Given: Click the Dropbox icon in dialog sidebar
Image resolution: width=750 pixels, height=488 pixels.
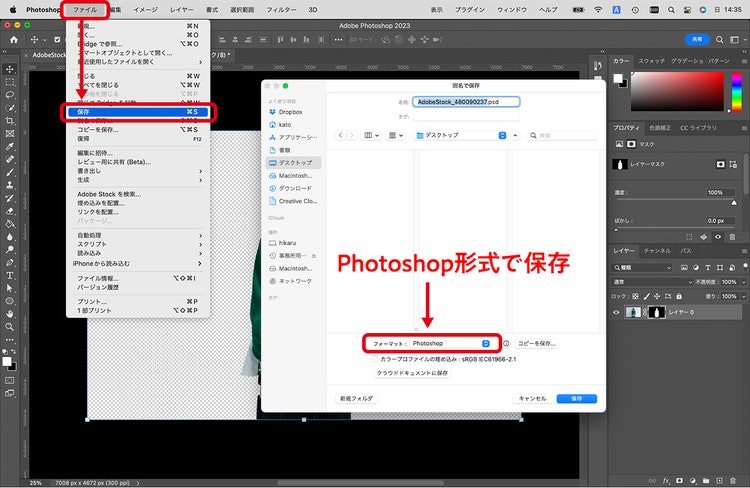Looking at the screenshot, I should [x=273, y=112].
